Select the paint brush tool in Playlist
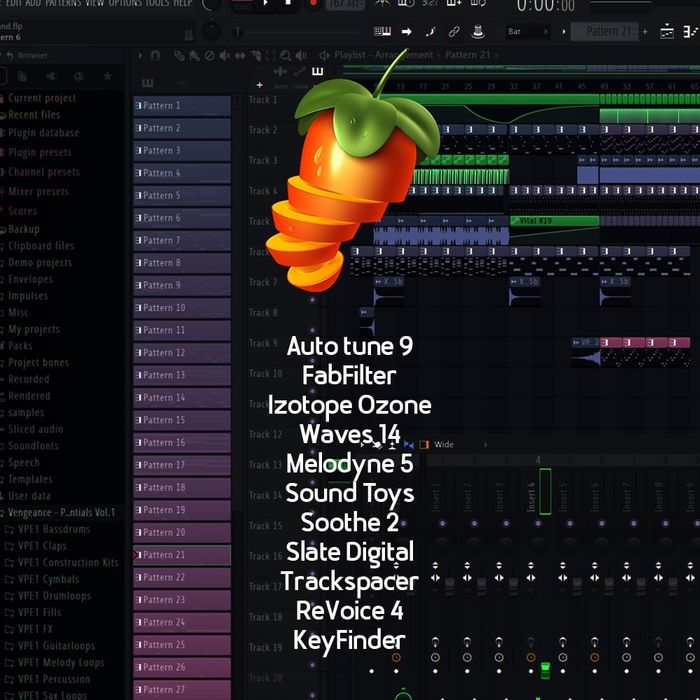The height and width of the screenshot is (700, 700). [x=194, y=56]
